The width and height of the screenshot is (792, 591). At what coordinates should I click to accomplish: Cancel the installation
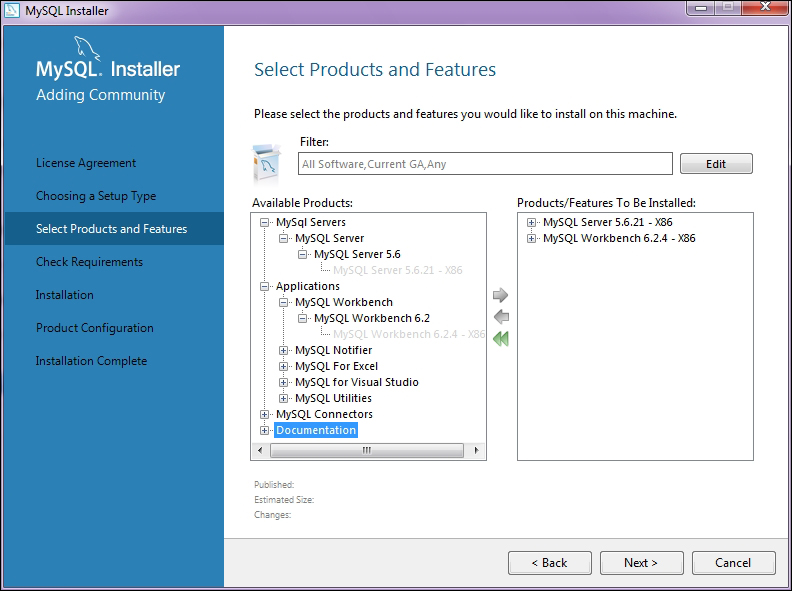tap(732, 562)
